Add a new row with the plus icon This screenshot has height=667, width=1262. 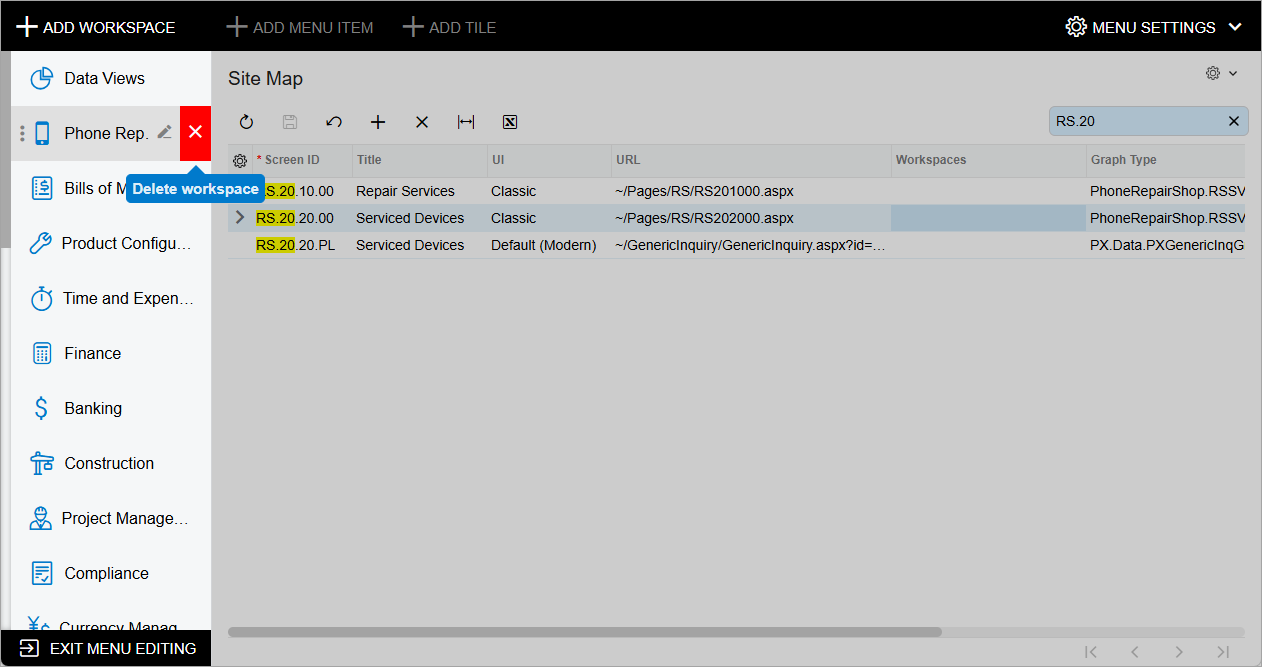(x=378, y=121)
